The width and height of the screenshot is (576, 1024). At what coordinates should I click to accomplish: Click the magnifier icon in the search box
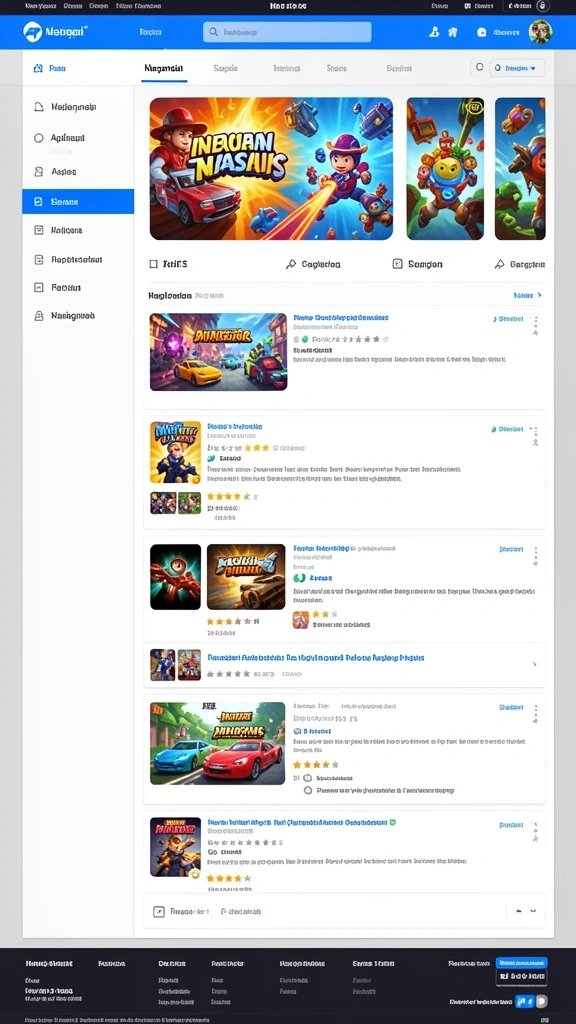[212, 31]
